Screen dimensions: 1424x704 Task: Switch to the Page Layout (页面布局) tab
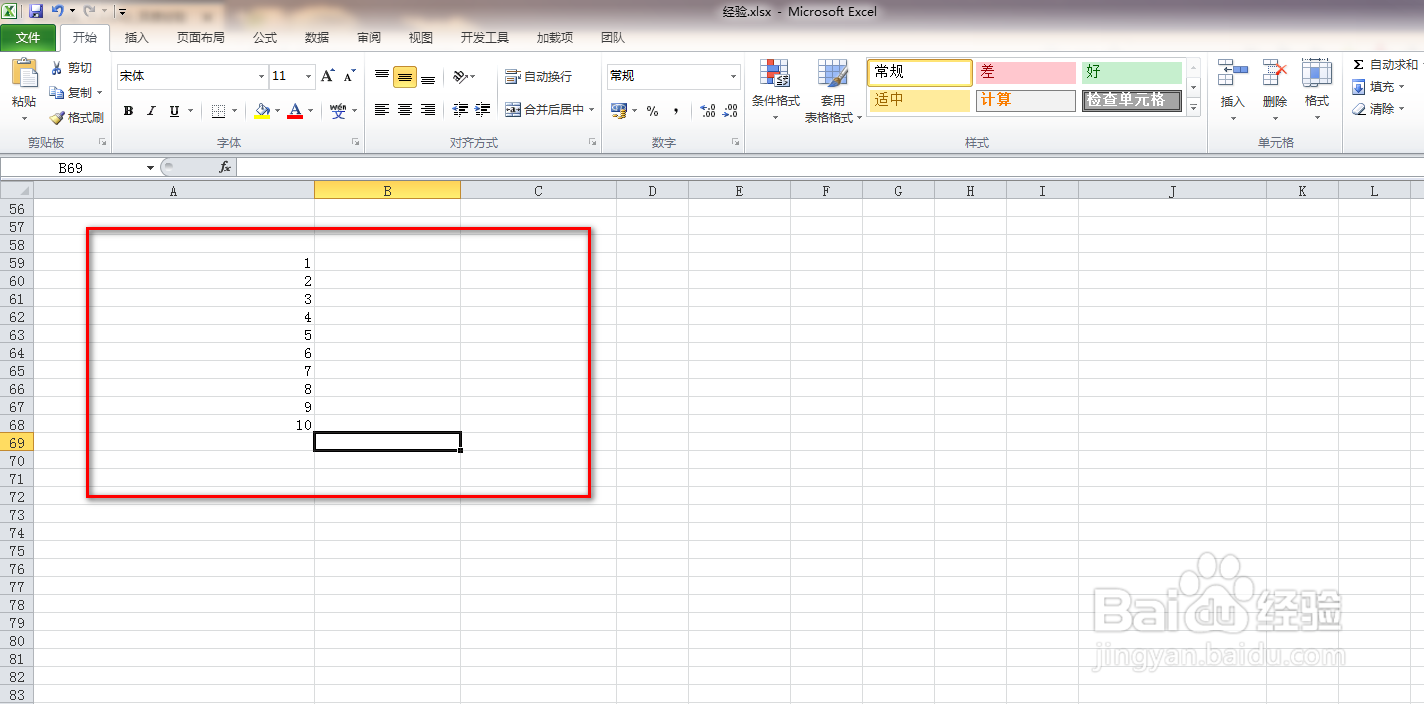pos(200,38)
